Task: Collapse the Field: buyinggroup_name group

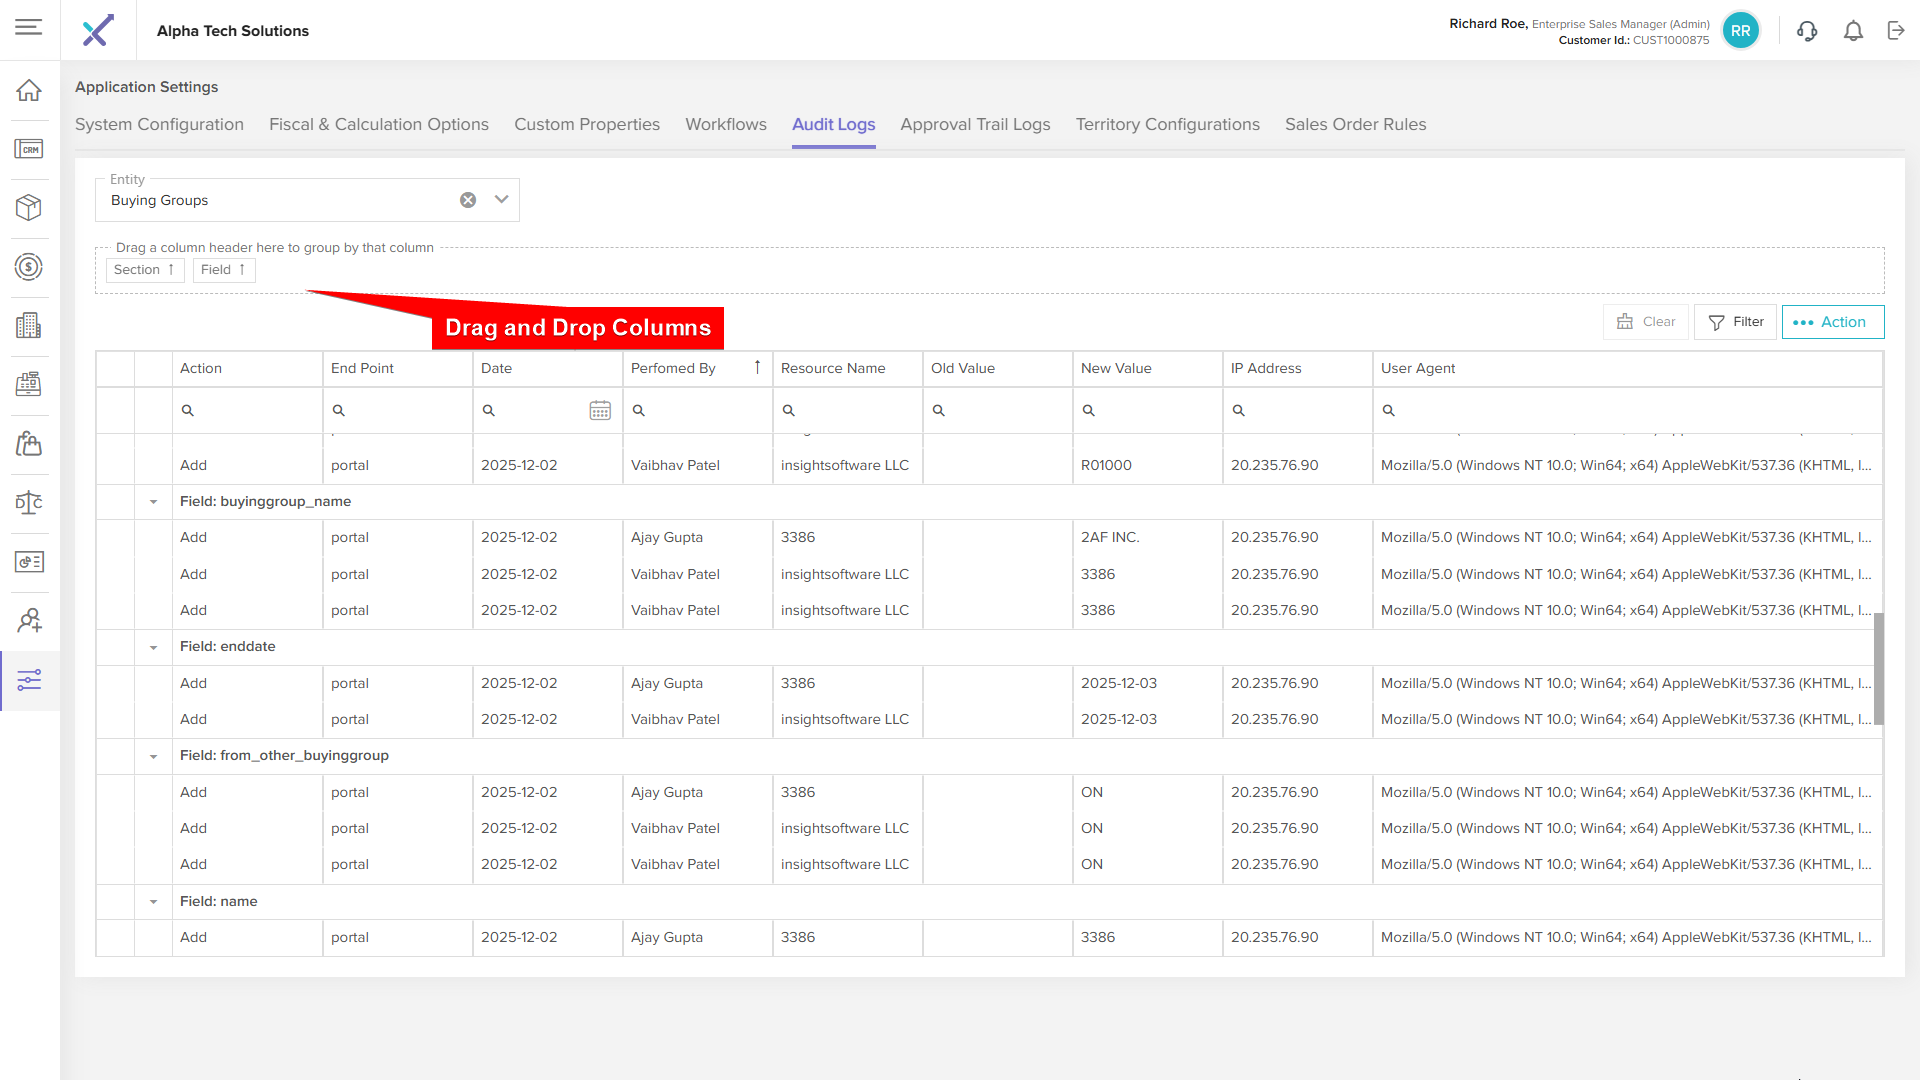Action: point(153,502)
